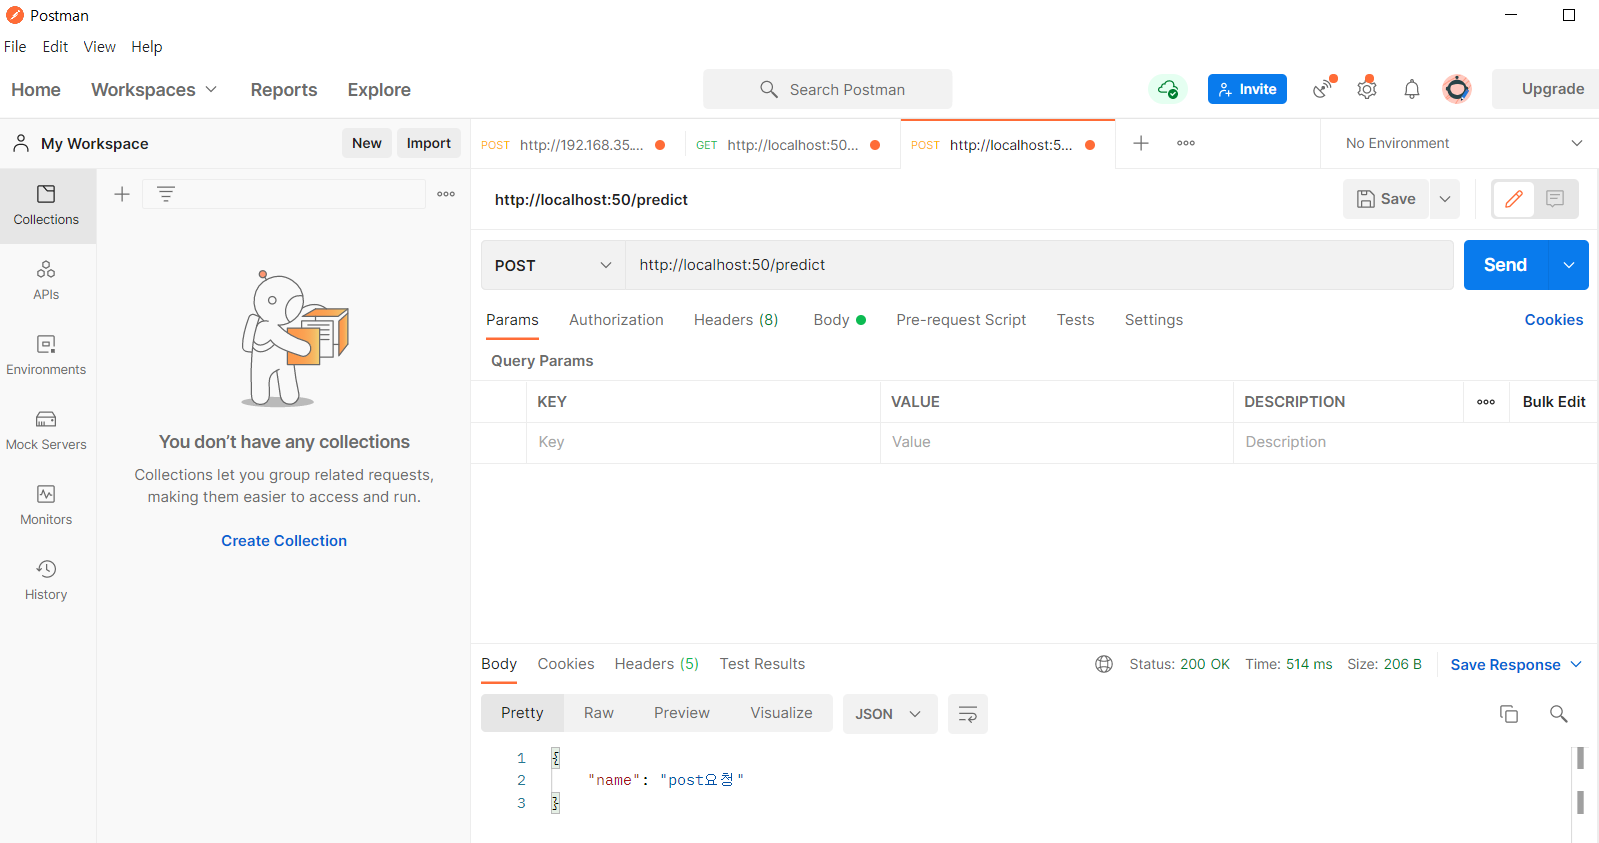The height and width of the screenshot is (843, 1599).
Task: Open response Cookies tab
Action: point(565,664)
